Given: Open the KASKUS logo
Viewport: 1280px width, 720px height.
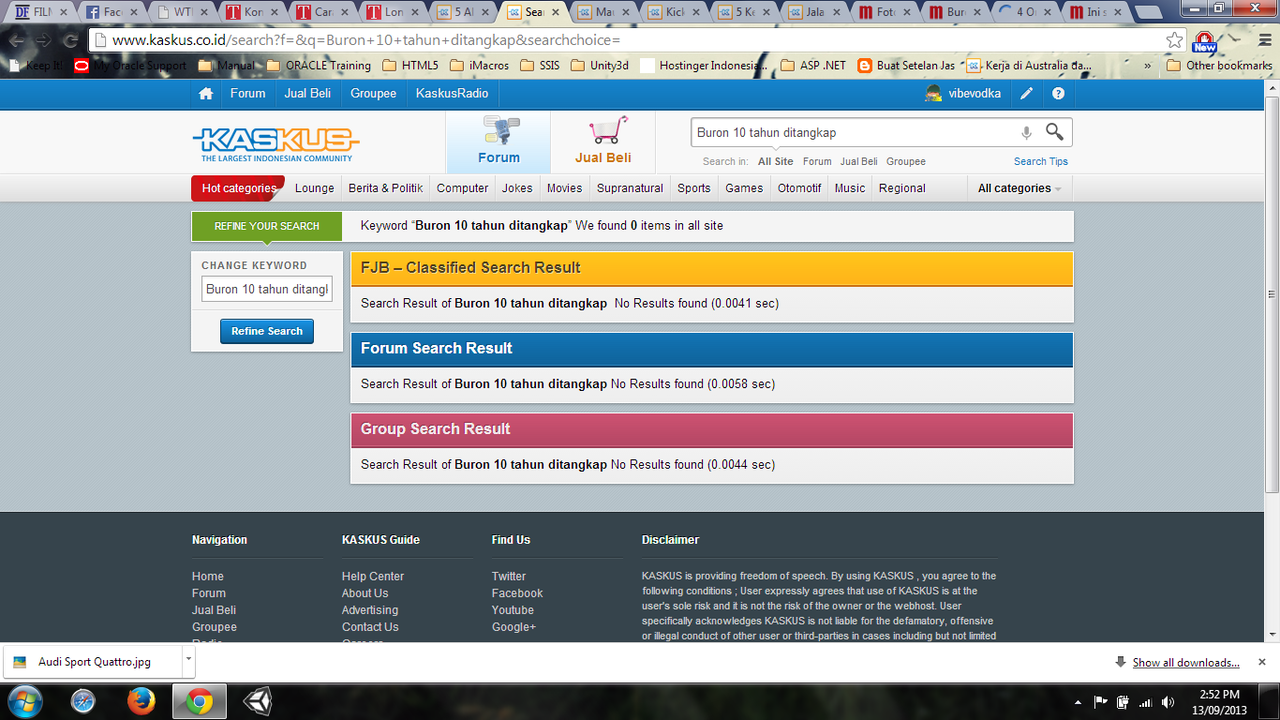Looking at the screenshot, I should tap(276, 143).
